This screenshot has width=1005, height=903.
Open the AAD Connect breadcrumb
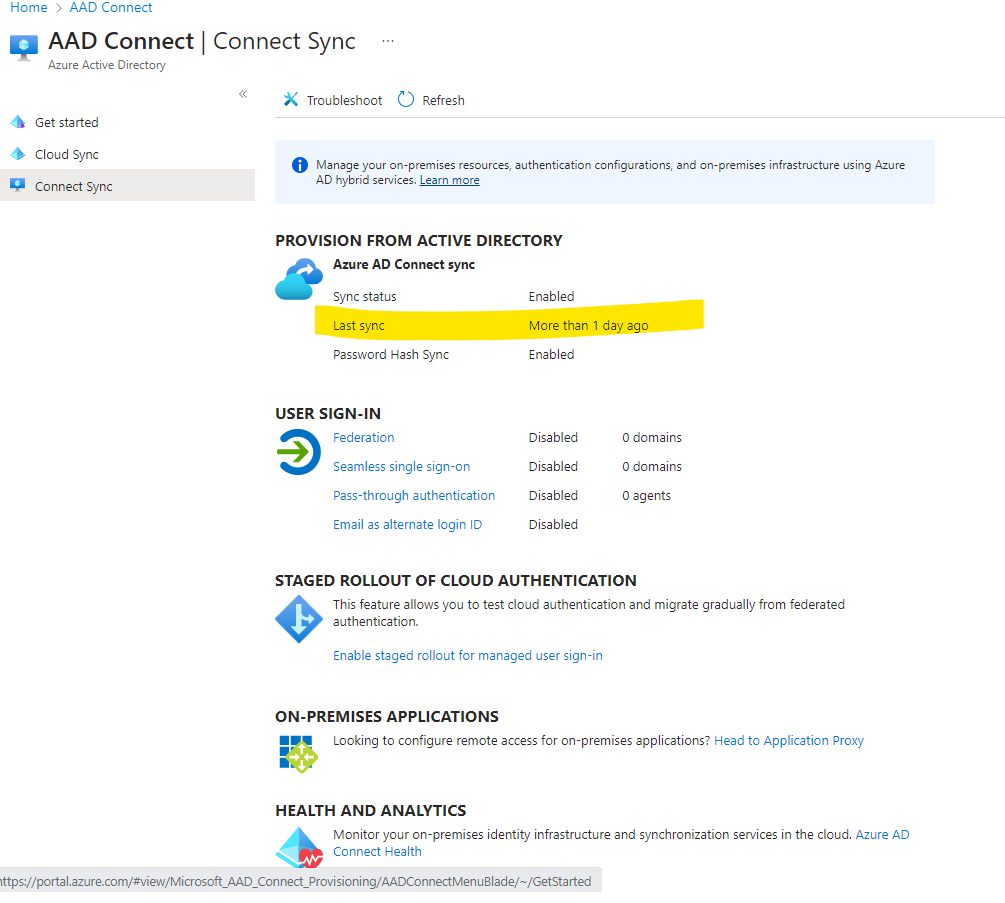[111, 8]
